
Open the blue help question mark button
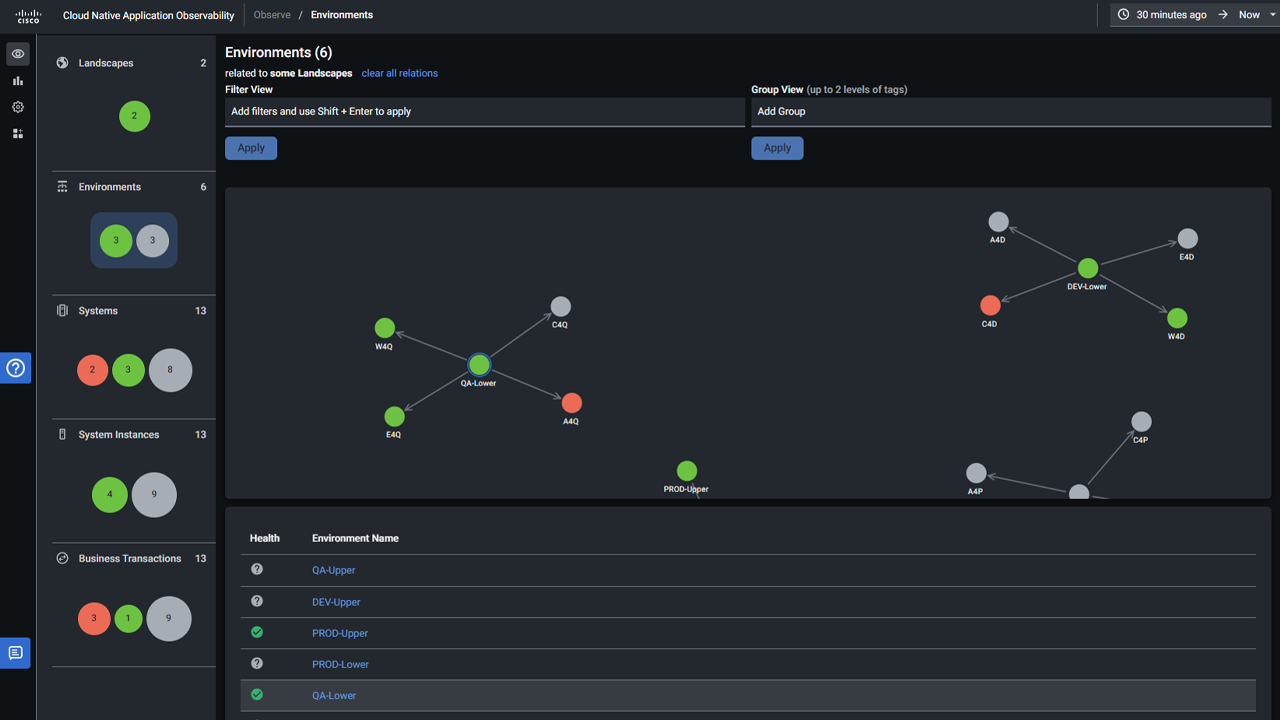click(x=16, y=368)
